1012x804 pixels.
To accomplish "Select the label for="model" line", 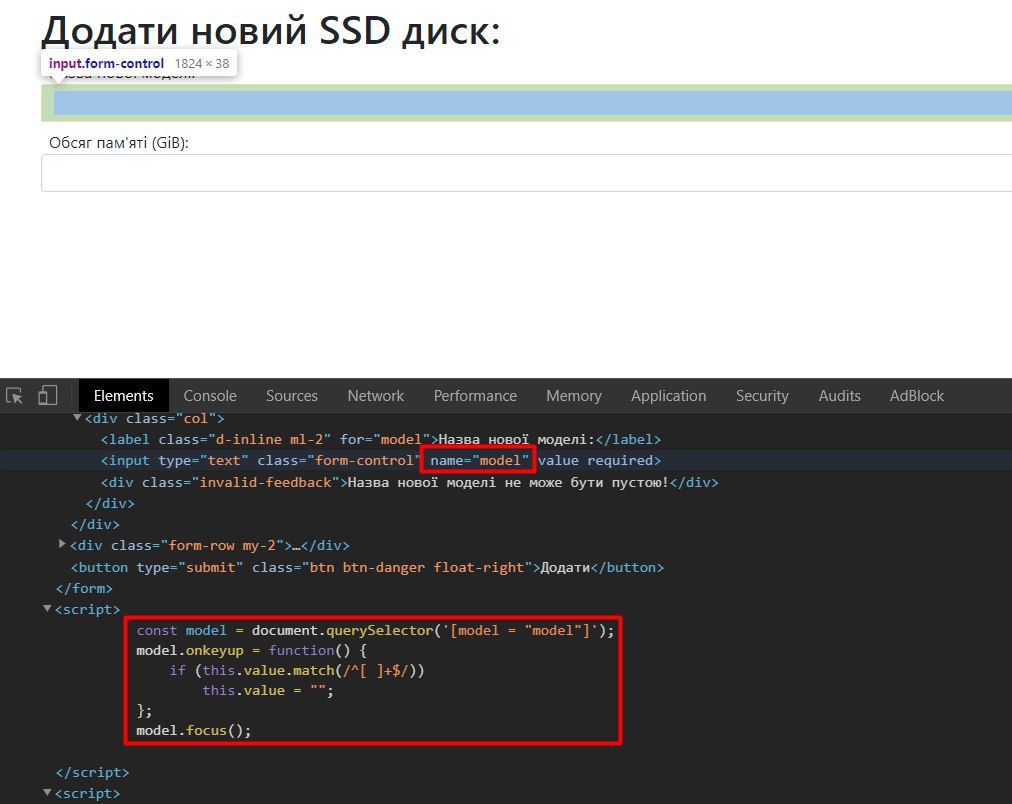I will (381, 439).
